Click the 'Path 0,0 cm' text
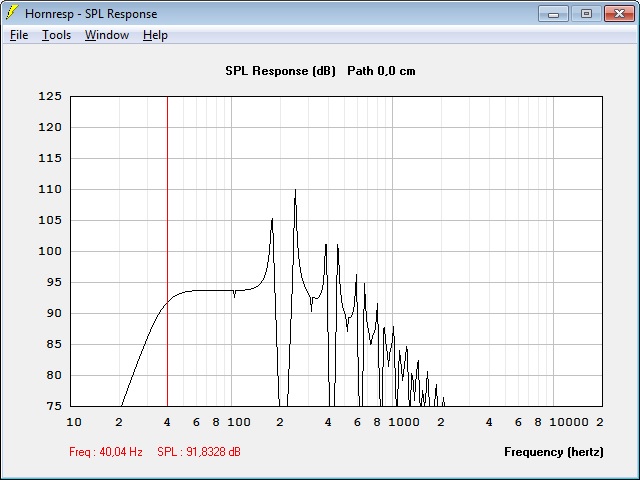The height and width of the screenshot is (480, 640). (381, 71)
